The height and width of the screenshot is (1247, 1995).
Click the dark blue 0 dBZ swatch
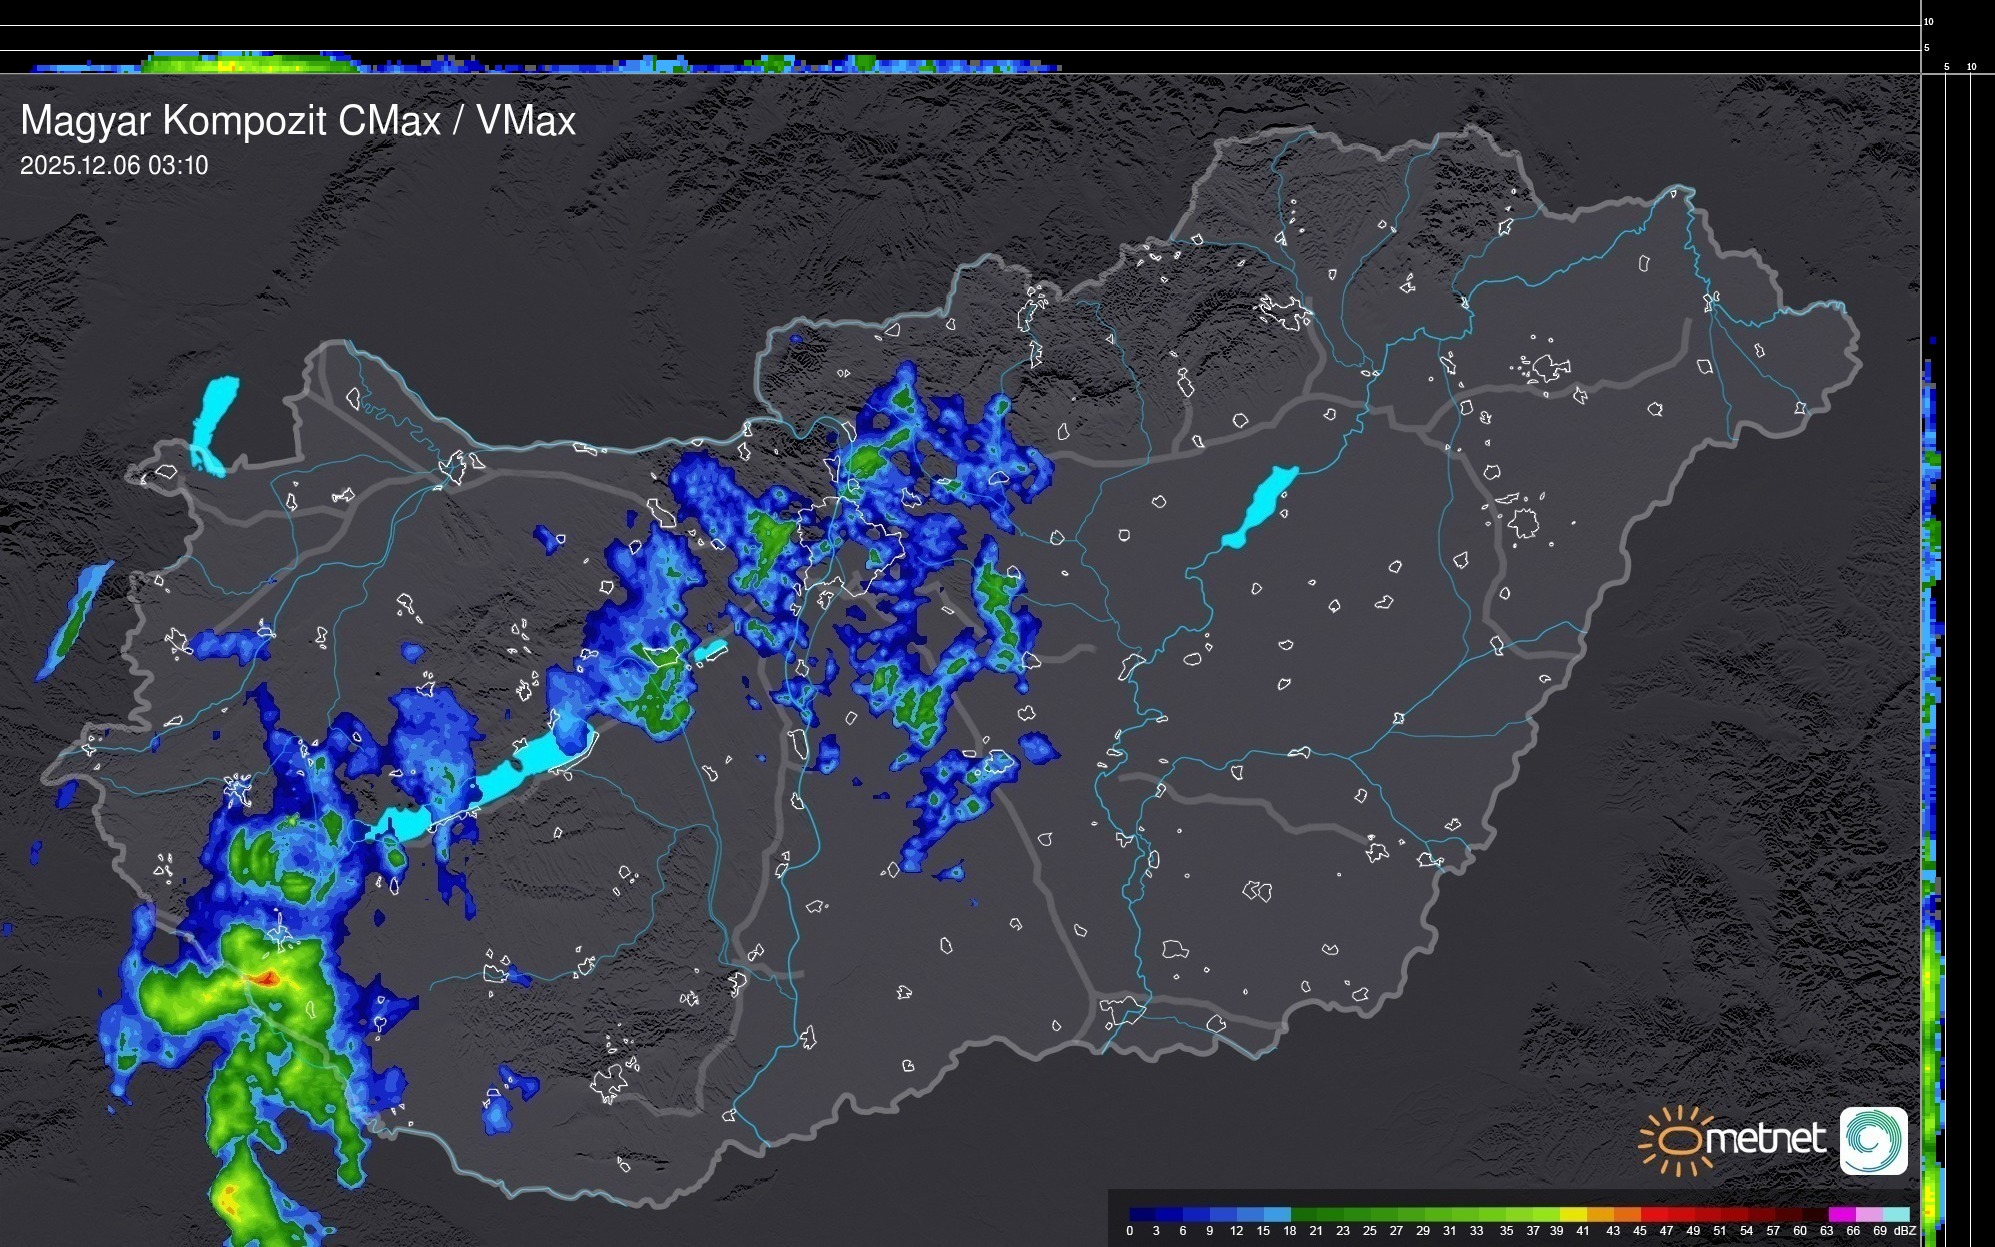(1143, 1214)
